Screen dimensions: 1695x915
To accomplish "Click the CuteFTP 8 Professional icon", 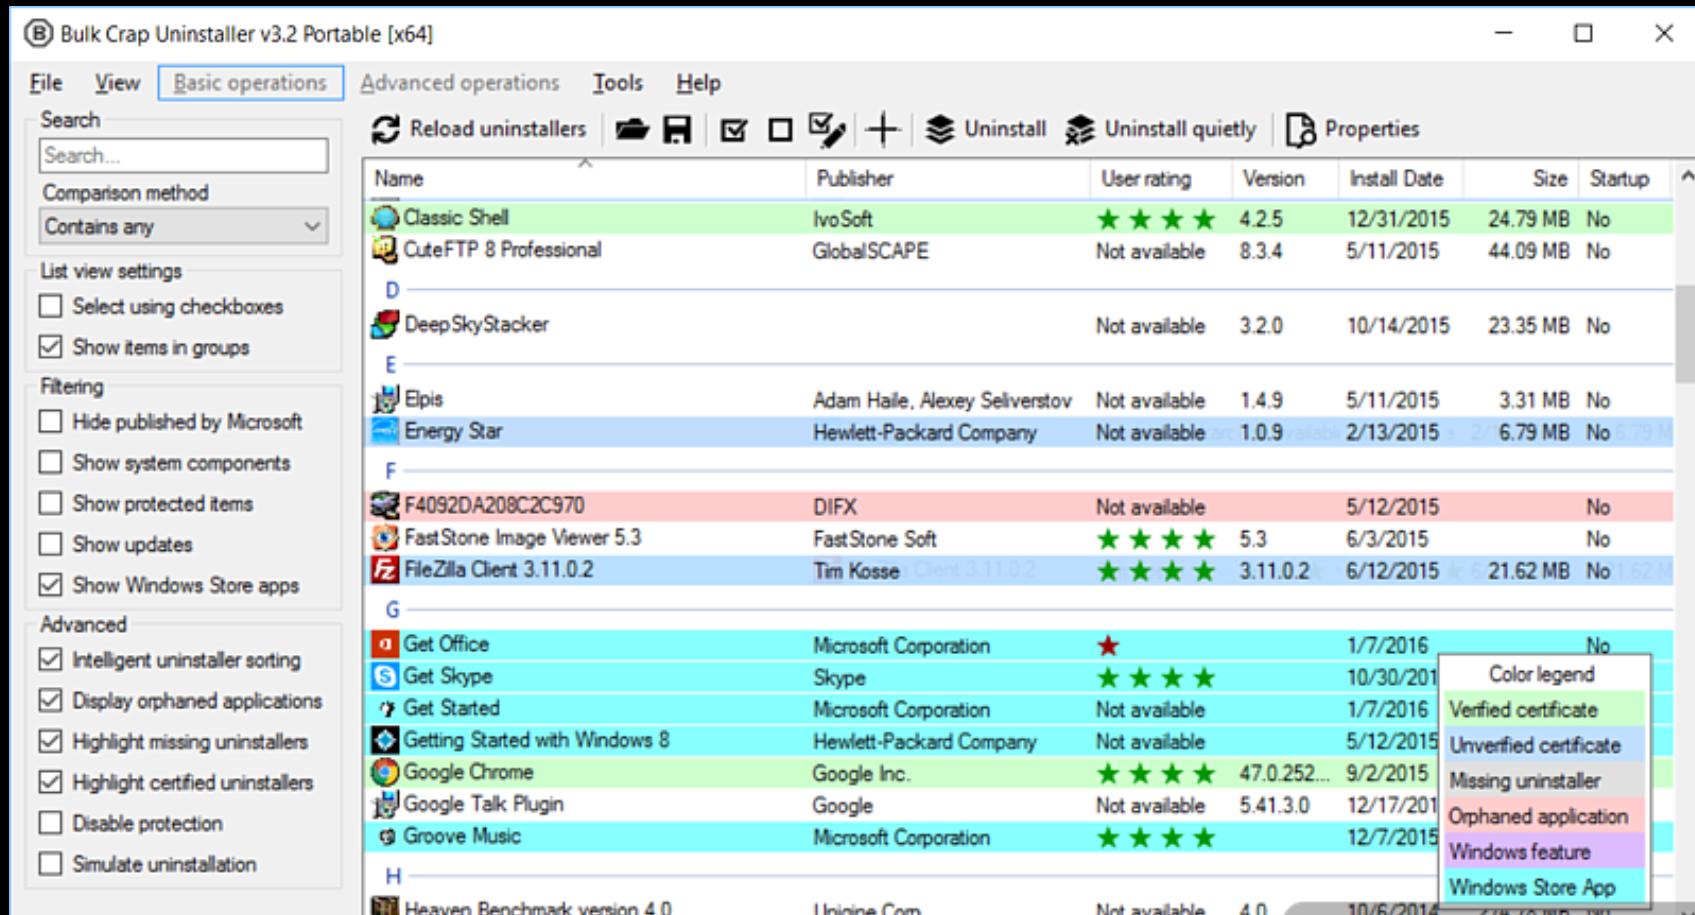I will tap(384, 250).
